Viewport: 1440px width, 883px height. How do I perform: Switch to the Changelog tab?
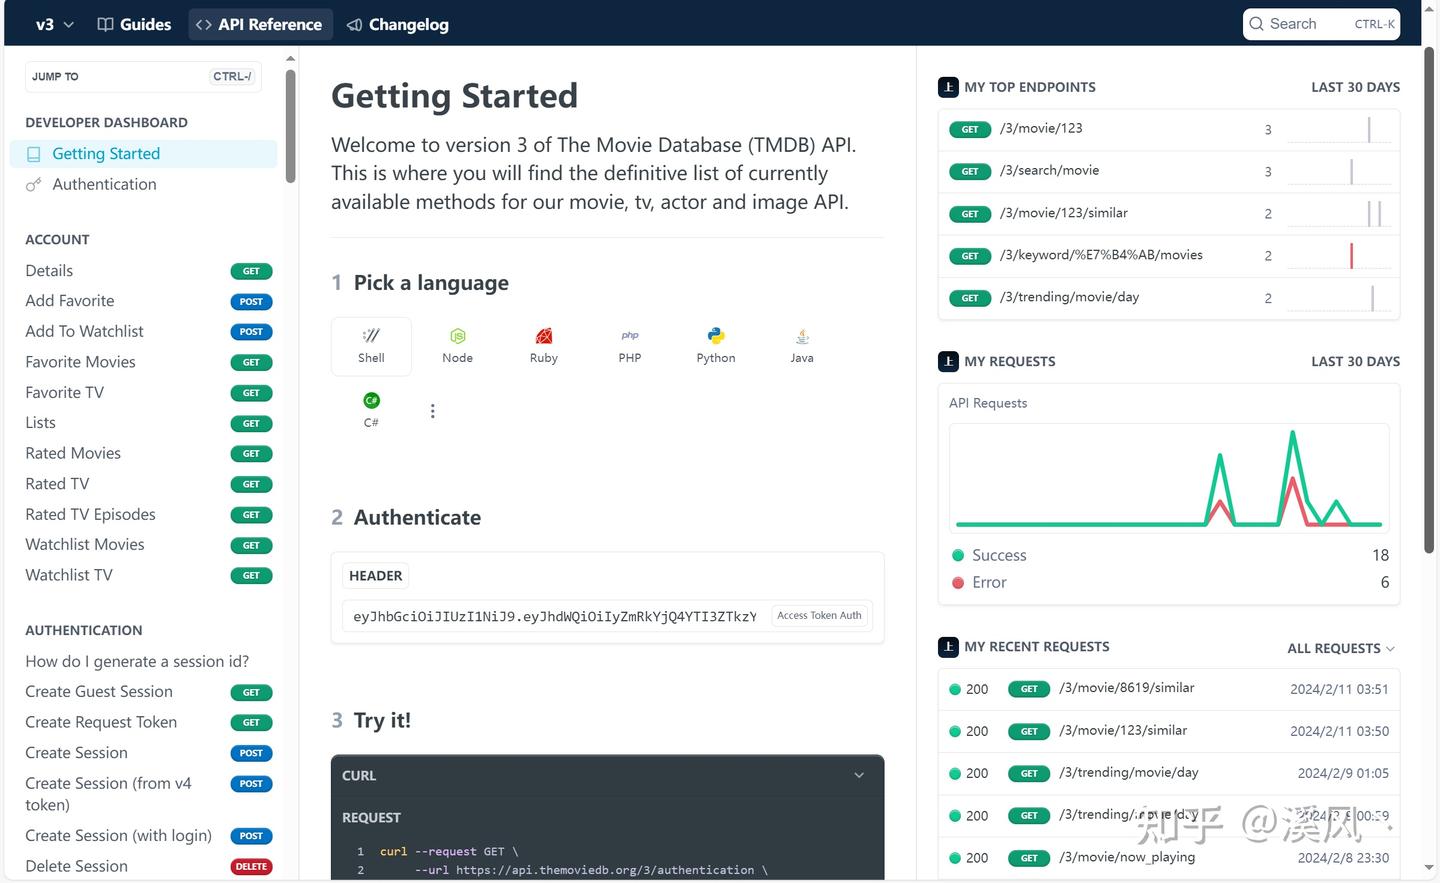click(397, 24)
